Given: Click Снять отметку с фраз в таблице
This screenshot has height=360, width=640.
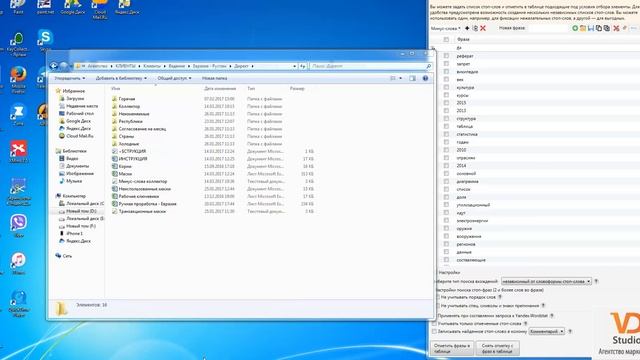Looking at the screenshot, I should point(498,348).
